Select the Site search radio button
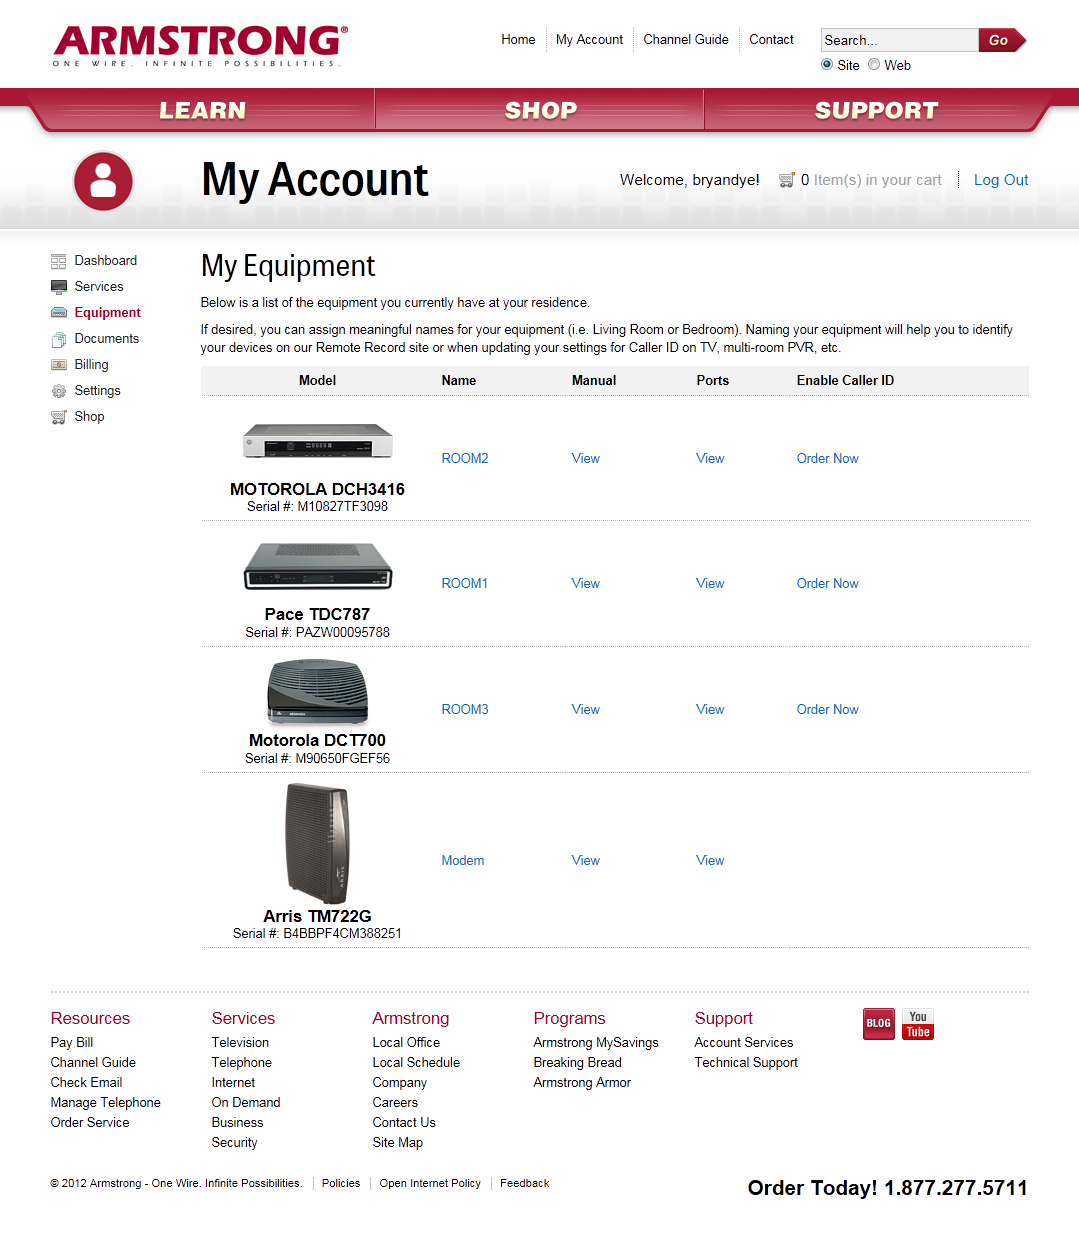1079x1233 pixels. click(x=827, y=64)
